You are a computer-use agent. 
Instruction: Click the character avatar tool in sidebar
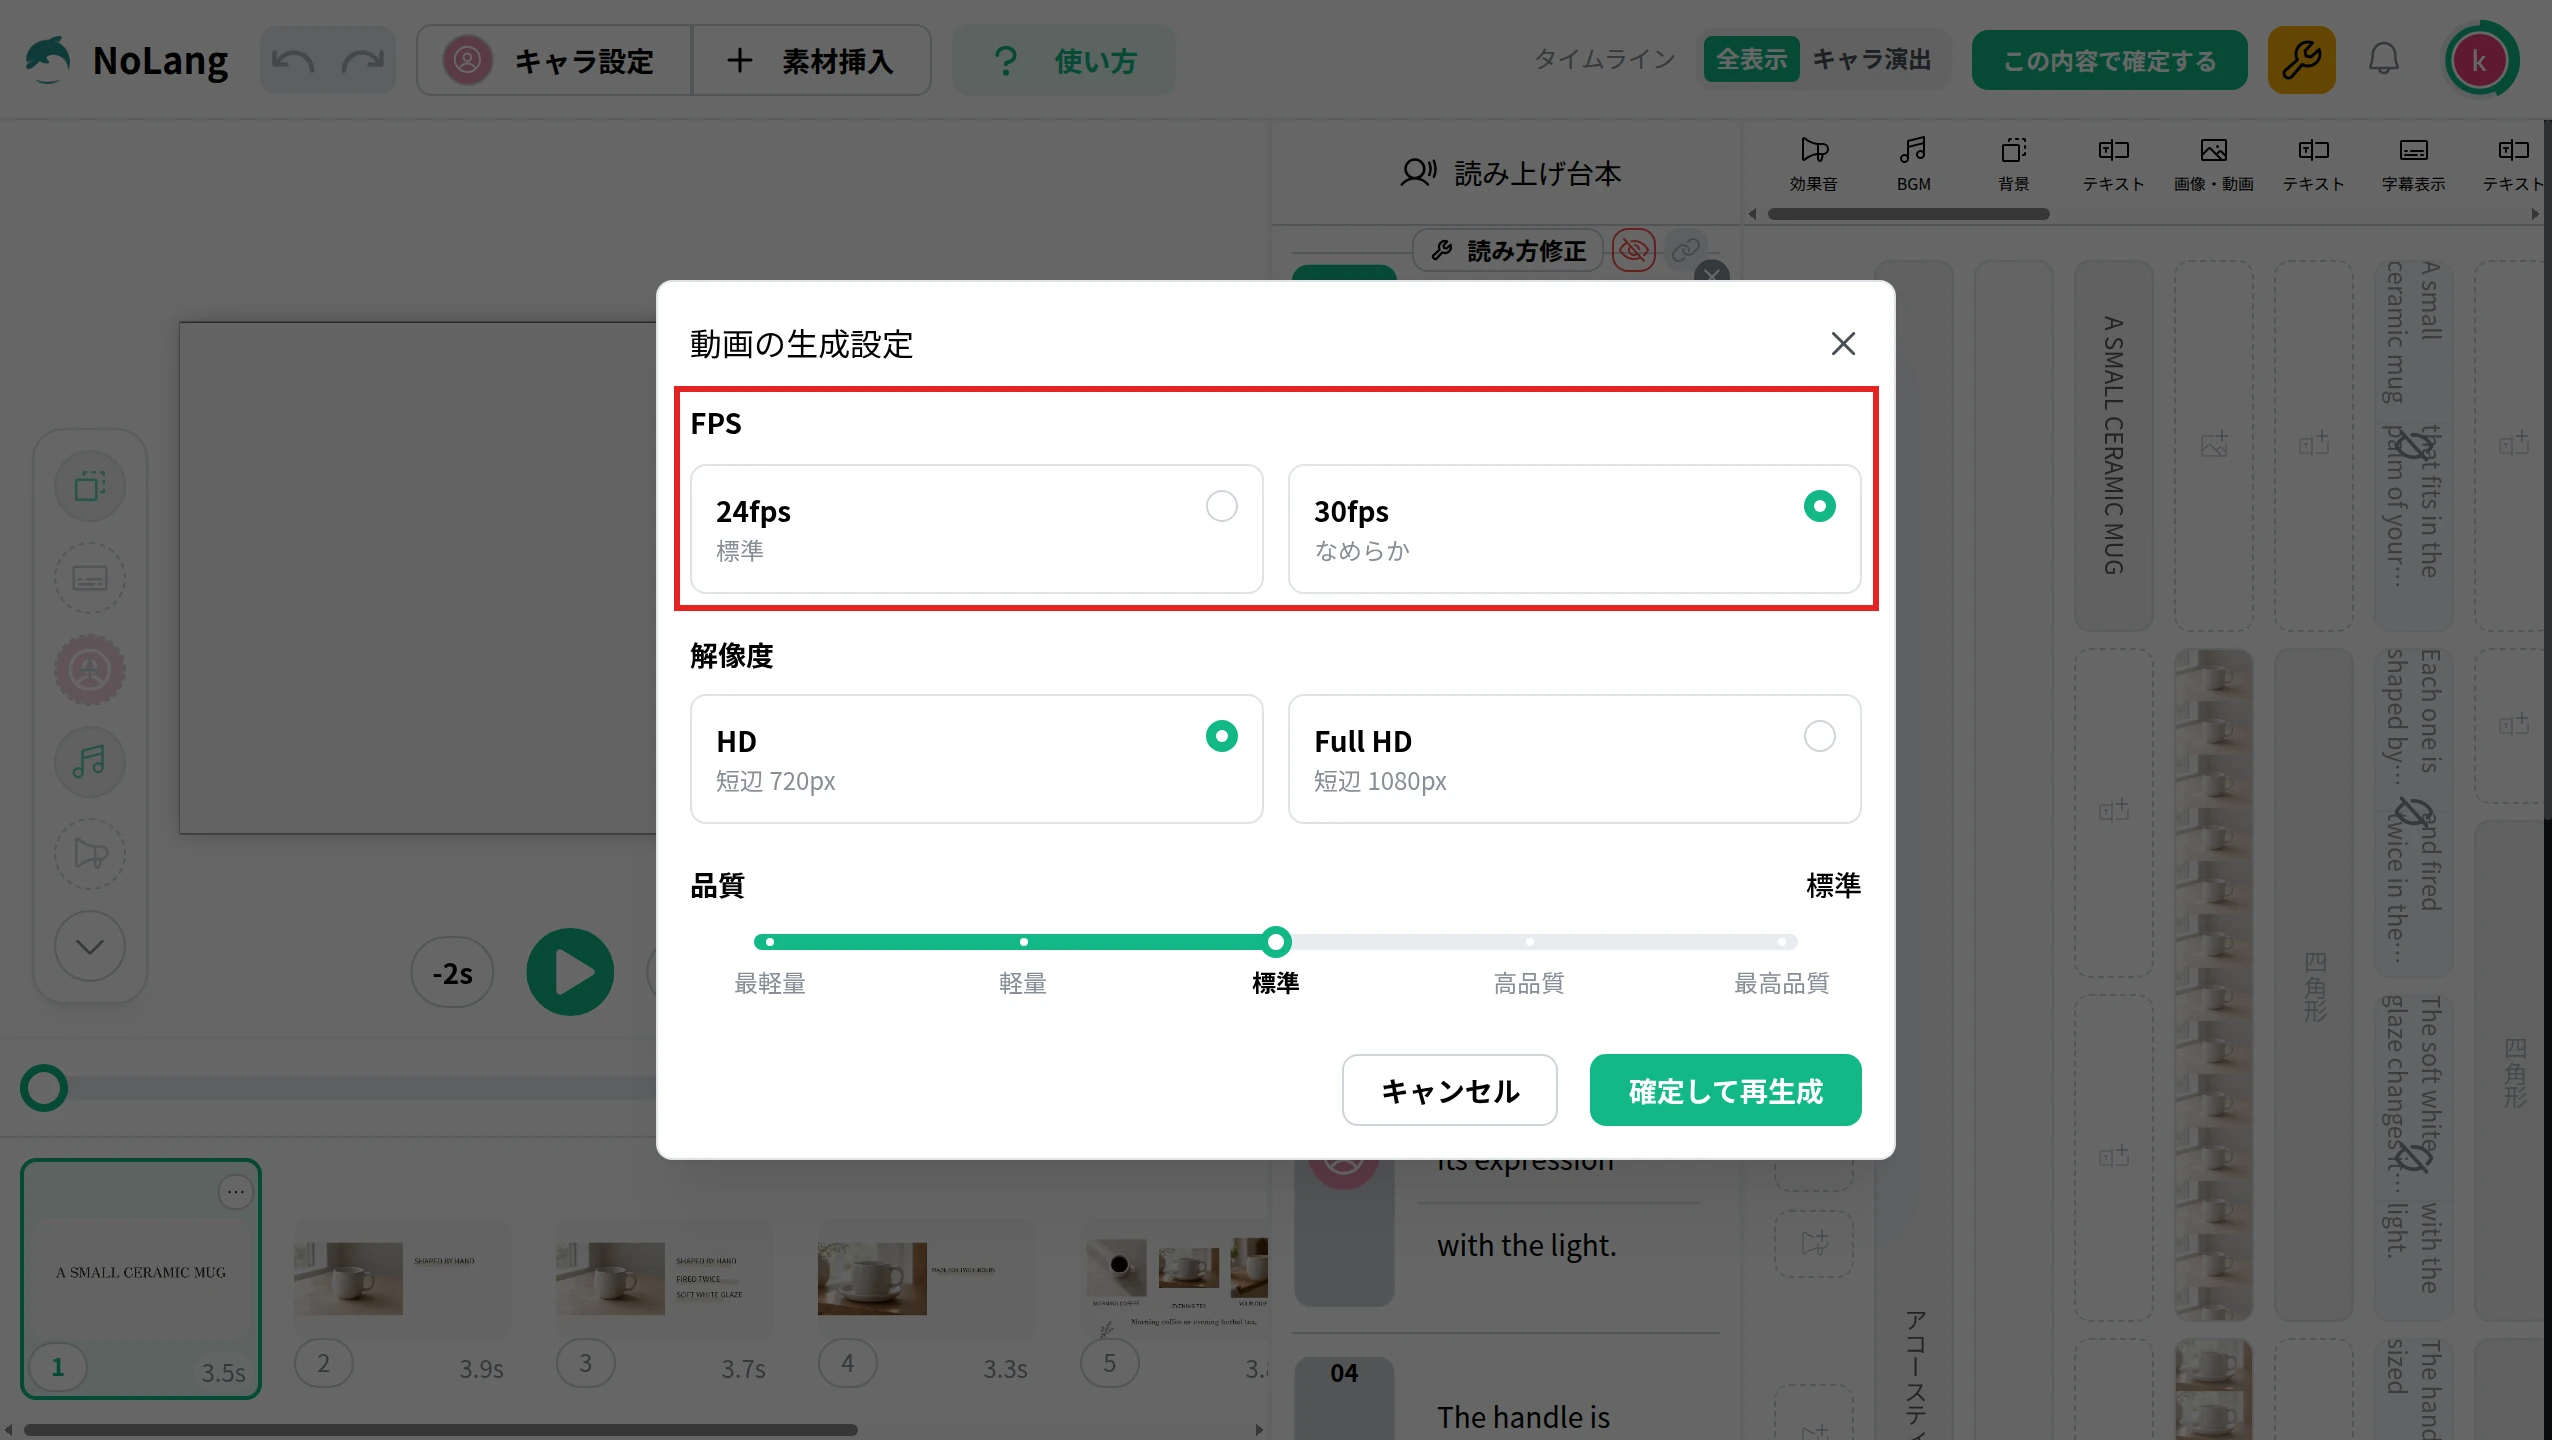[90, 670]
